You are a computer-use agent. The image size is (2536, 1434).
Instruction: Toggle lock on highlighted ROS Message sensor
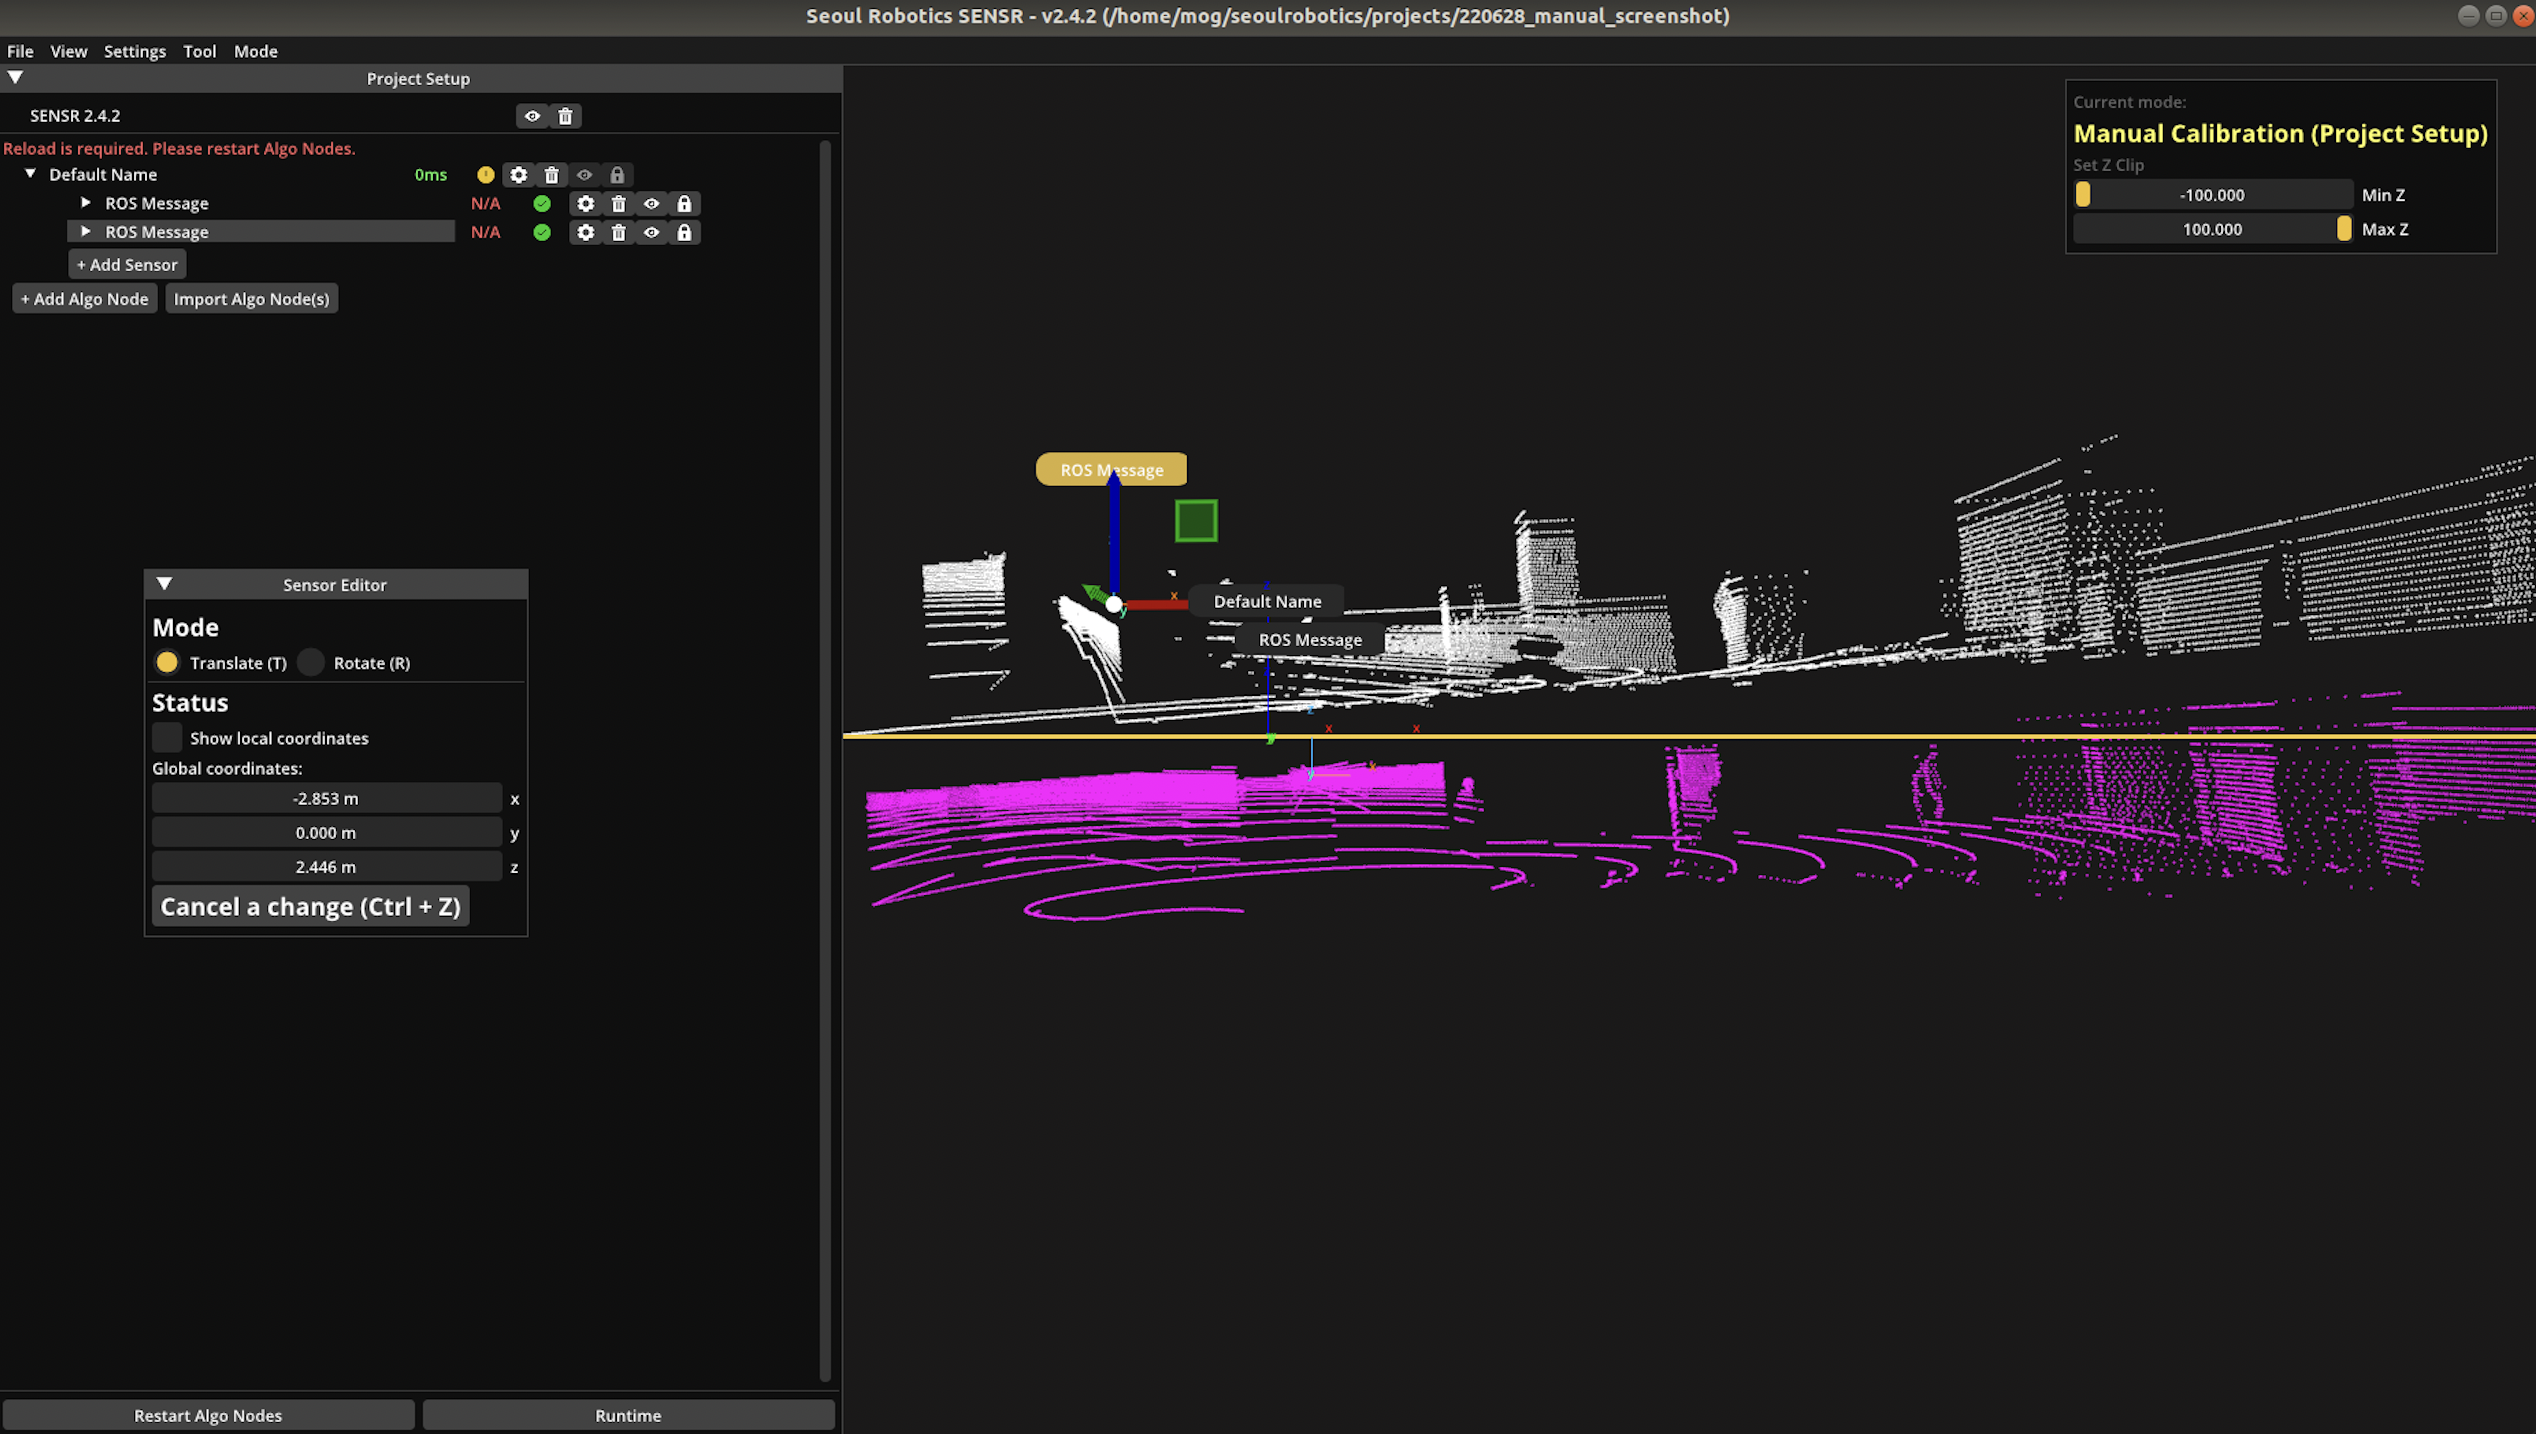pos(684,232)
